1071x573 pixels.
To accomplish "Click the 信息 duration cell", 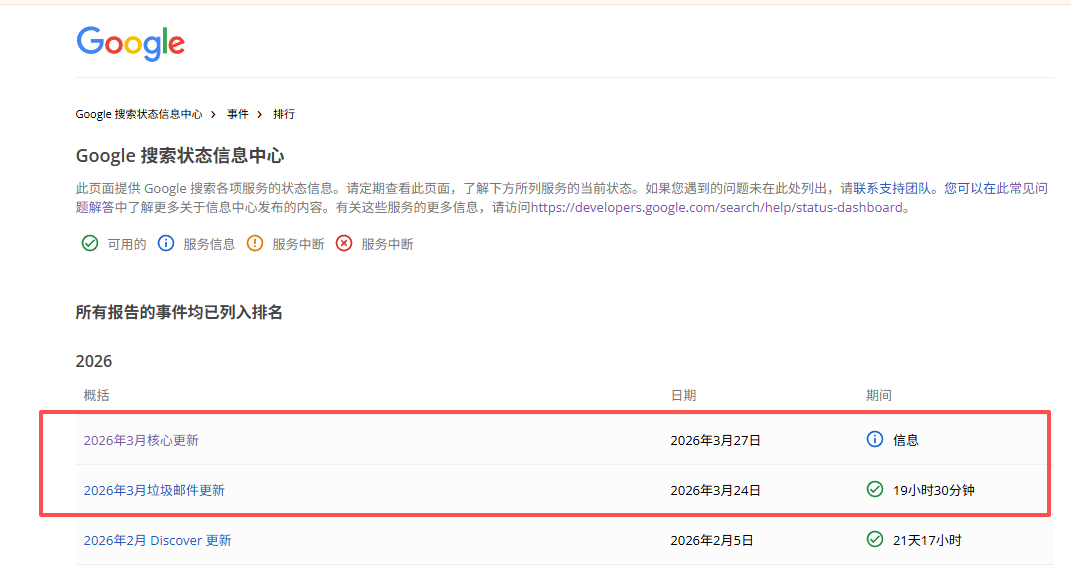I will pos(906,441).
